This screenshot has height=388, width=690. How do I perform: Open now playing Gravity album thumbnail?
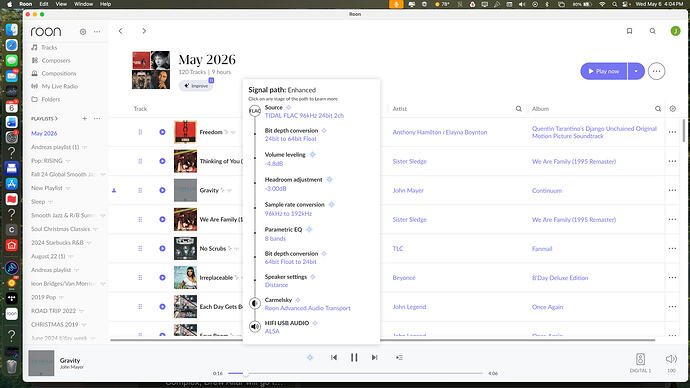click(41, 363)
